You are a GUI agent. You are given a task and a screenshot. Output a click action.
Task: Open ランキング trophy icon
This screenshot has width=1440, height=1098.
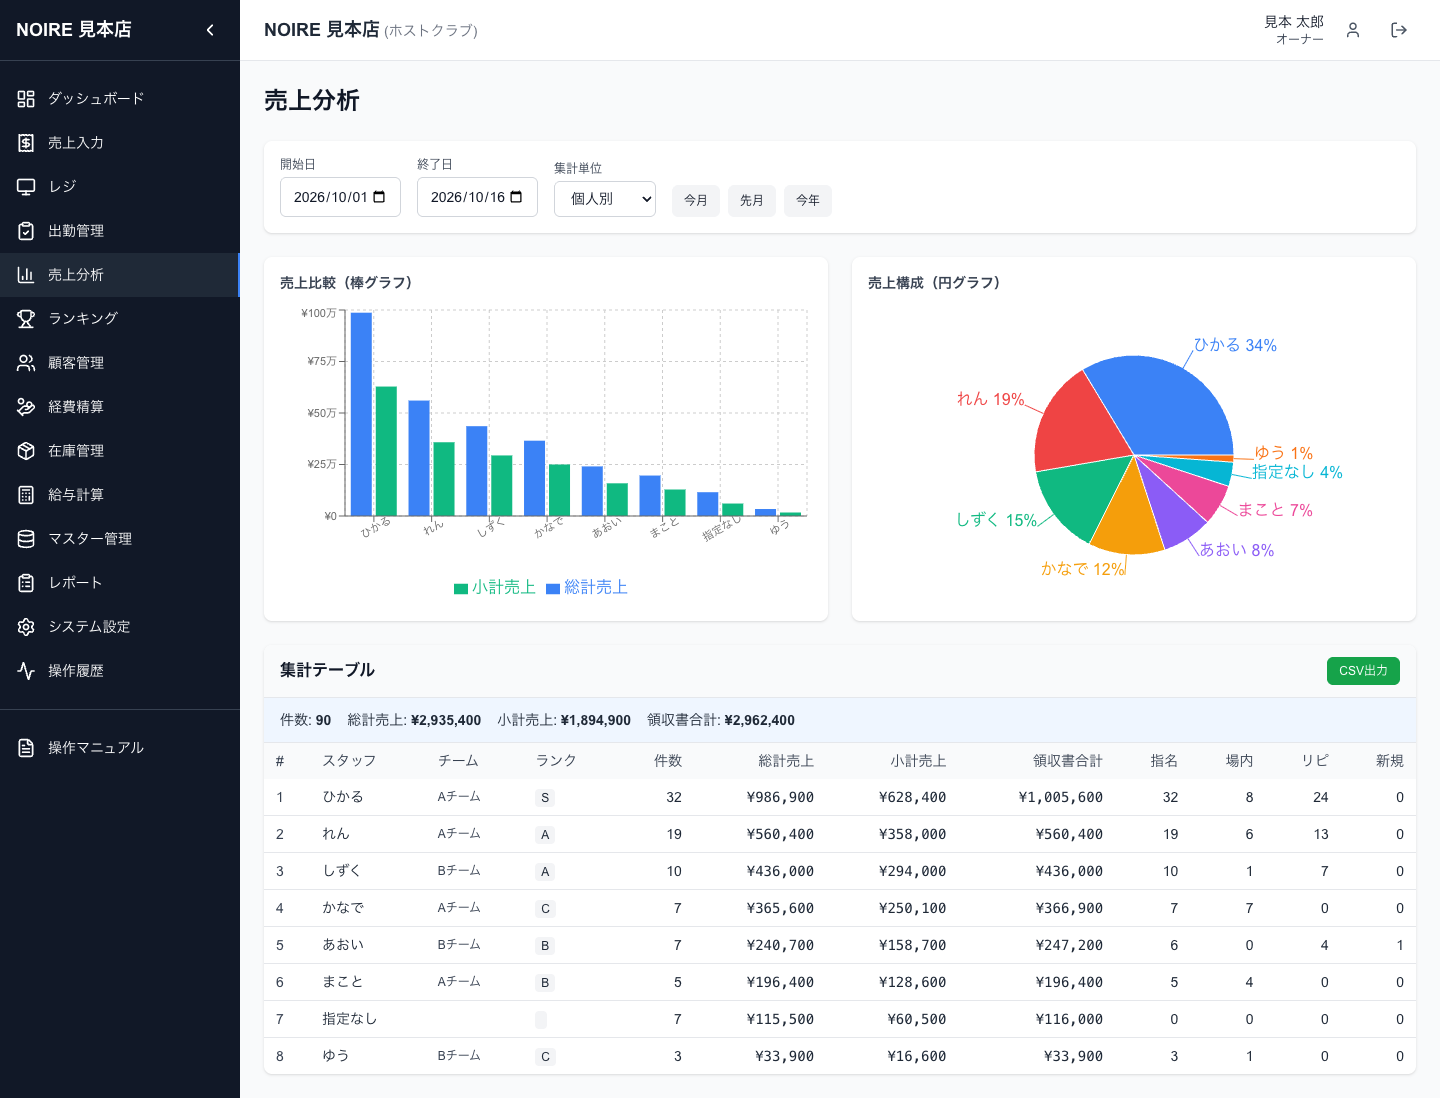coord(26,319)
